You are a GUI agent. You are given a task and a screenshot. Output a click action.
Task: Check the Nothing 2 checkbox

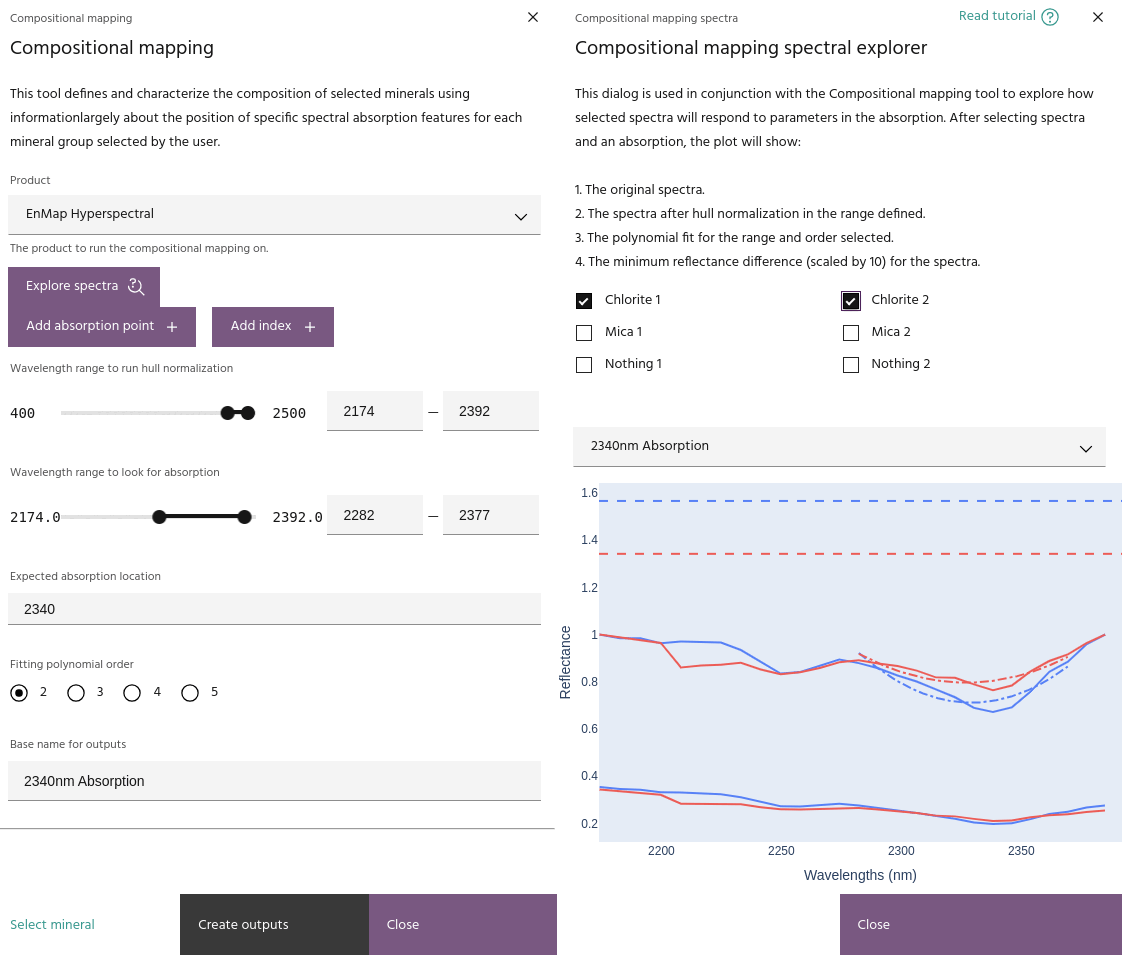(x=851, y=365)
